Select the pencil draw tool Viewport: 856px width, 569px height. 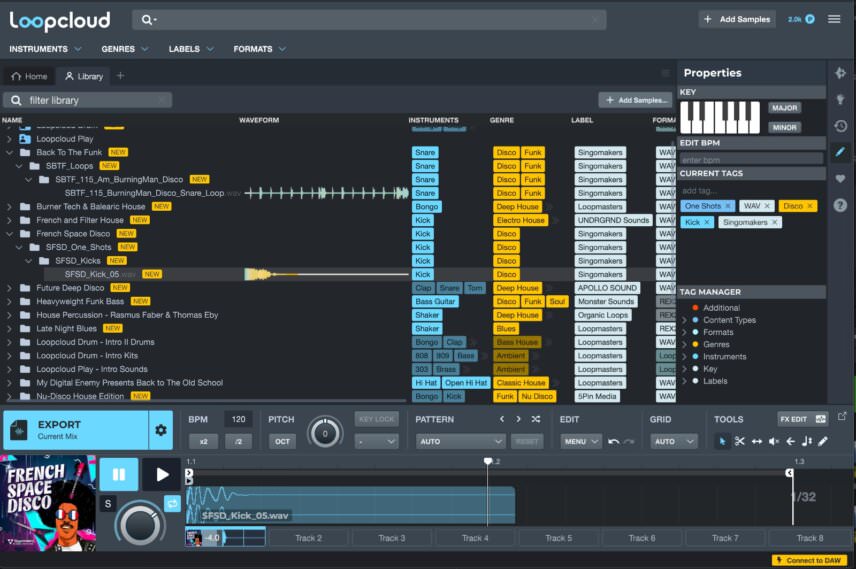click(x=823, y=441)
